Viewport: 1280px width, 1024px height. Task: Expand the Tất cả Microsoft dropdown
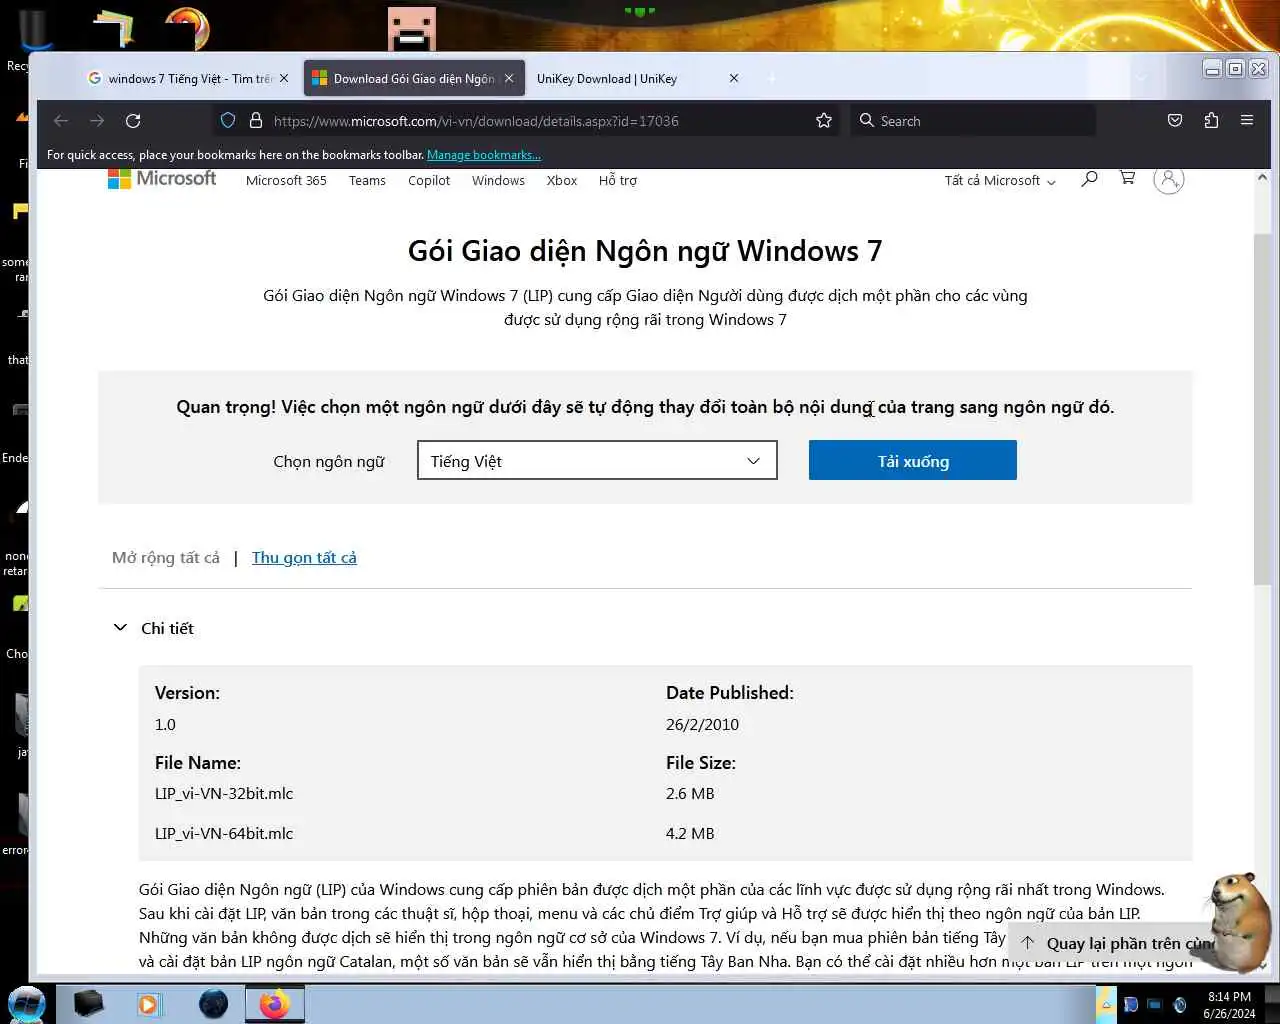pos(1000,181)
